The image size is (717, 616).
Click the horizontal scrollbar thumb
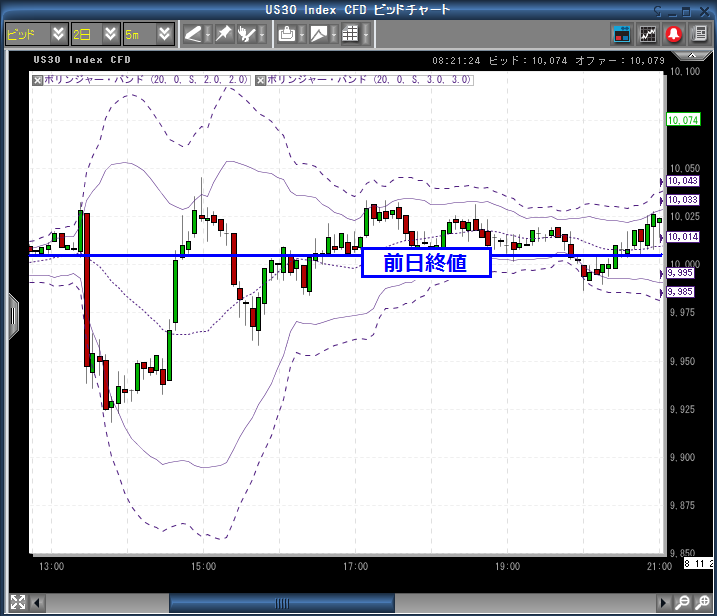pyautogui.click(x=285, y=602)
